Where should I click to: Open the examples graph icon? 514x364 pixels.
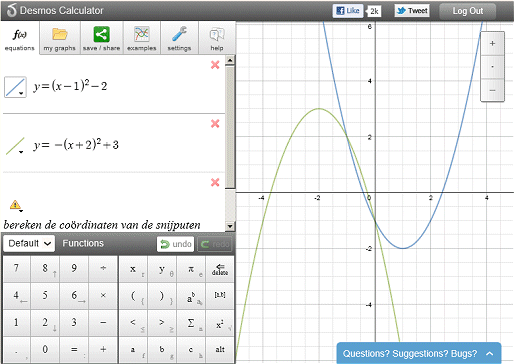142,34
